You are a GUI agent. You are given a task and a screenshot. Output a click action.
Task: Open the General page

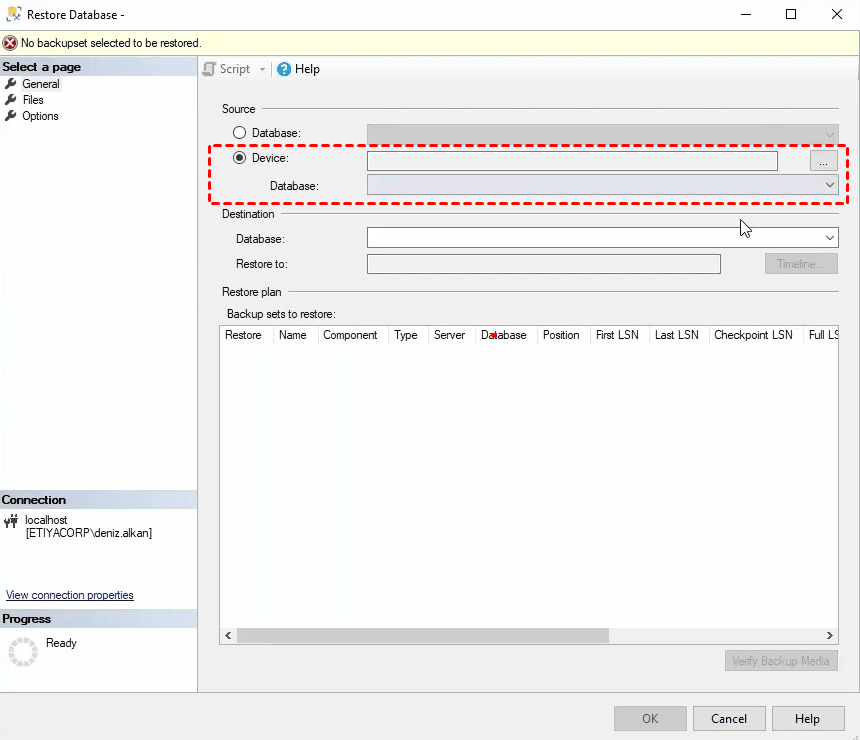(41, 84)
